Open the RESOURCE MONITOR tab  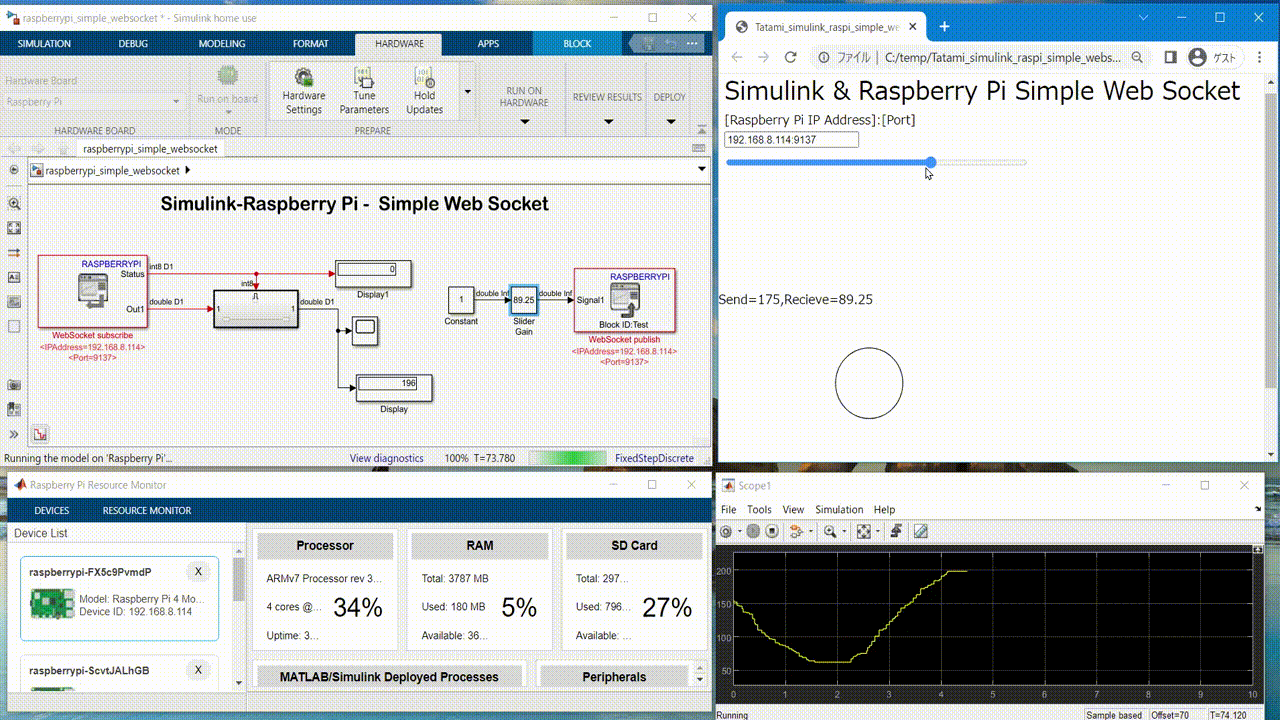pyautogui.click(x=147, y=510)
